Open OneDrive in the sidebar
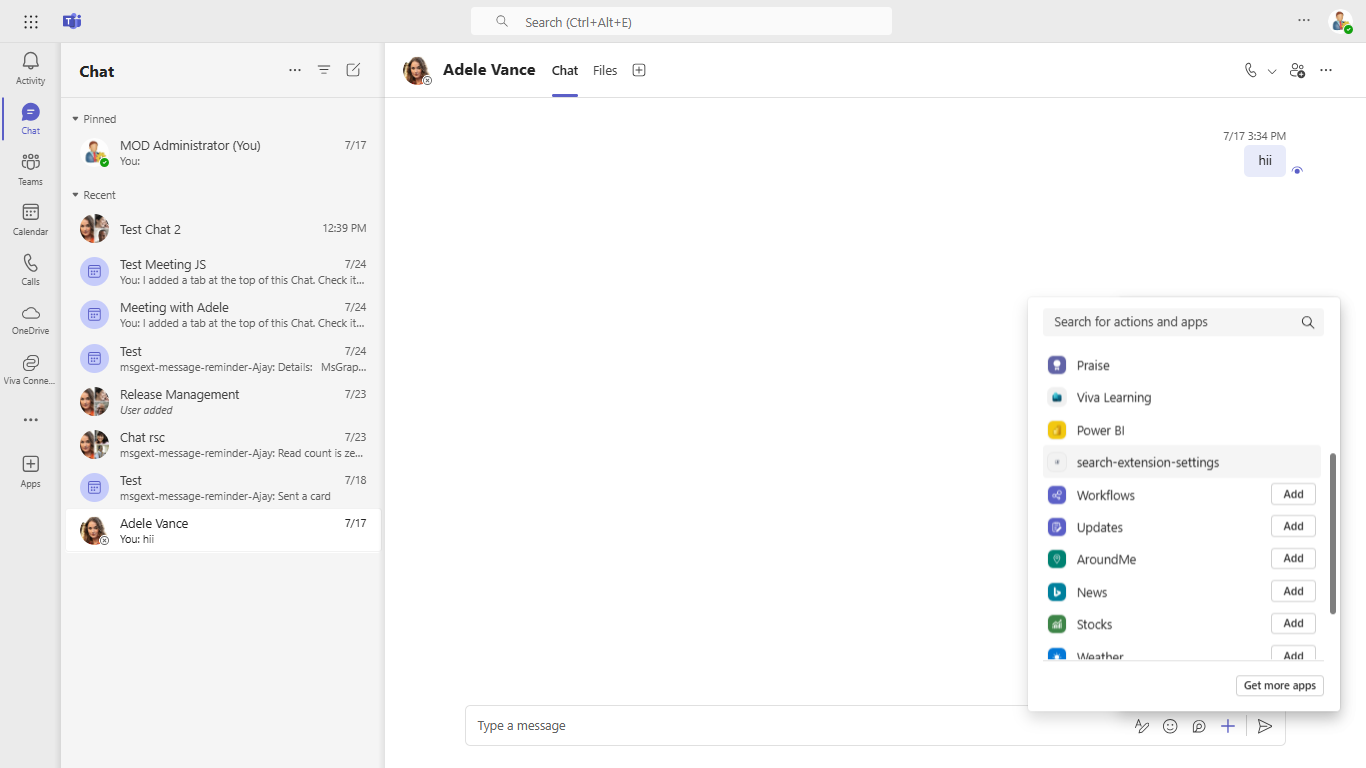 [x=30, y=318]
